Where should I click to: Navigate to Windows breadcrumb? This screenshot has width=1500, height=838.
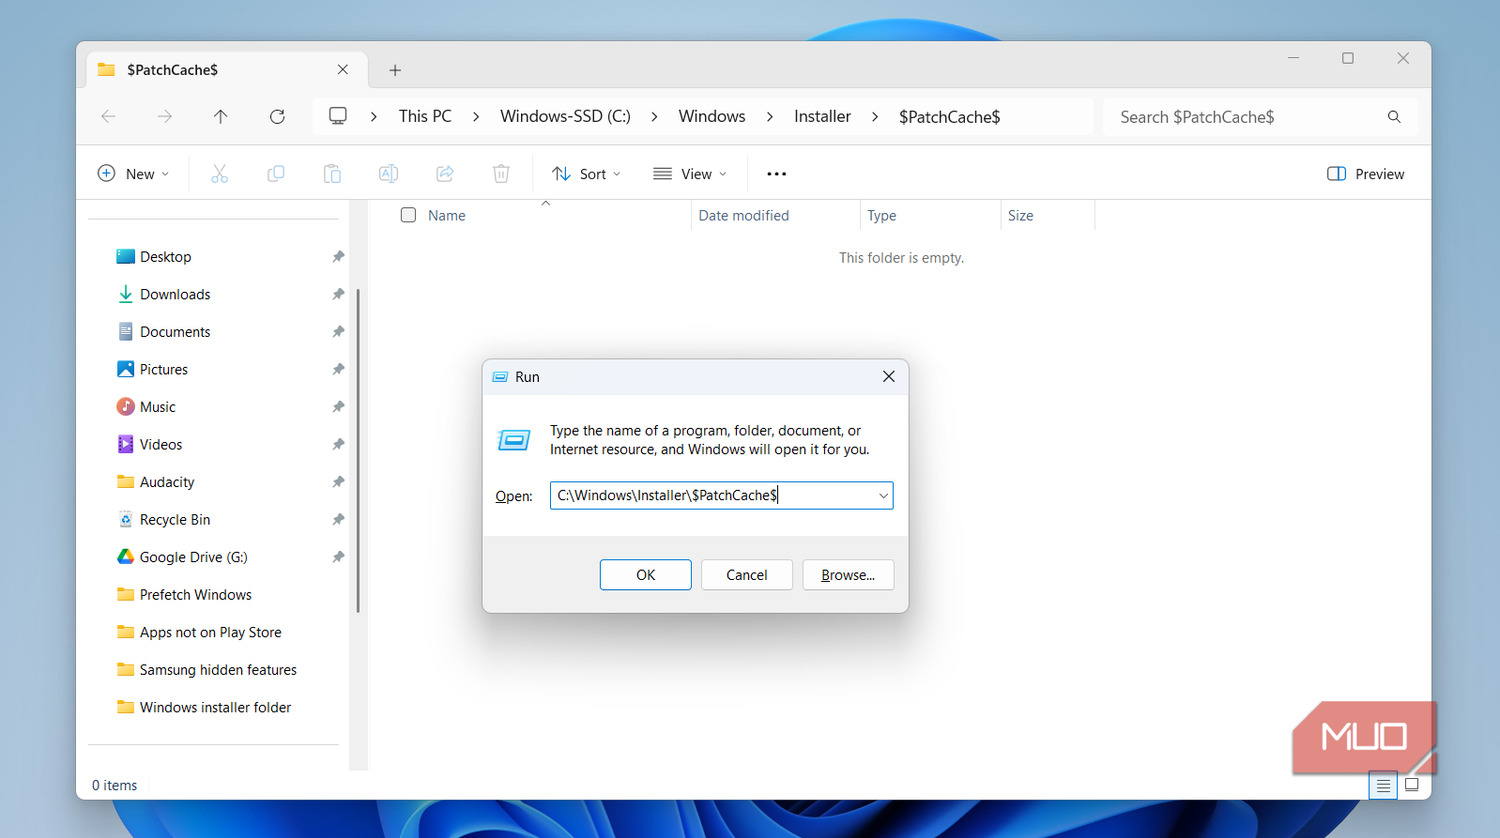pyautogui.click(x=712, y=116)
